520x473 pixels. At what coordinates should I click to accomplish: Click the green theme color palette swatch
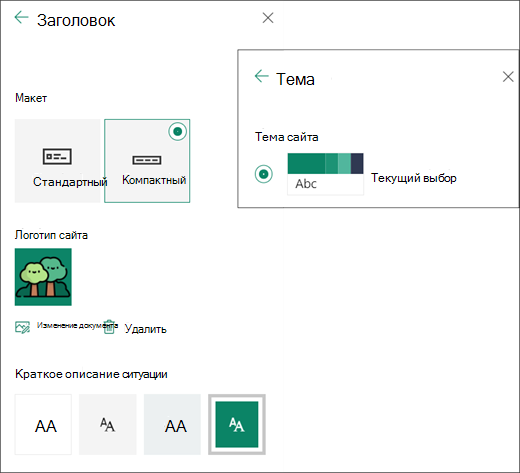pos(325,163)
